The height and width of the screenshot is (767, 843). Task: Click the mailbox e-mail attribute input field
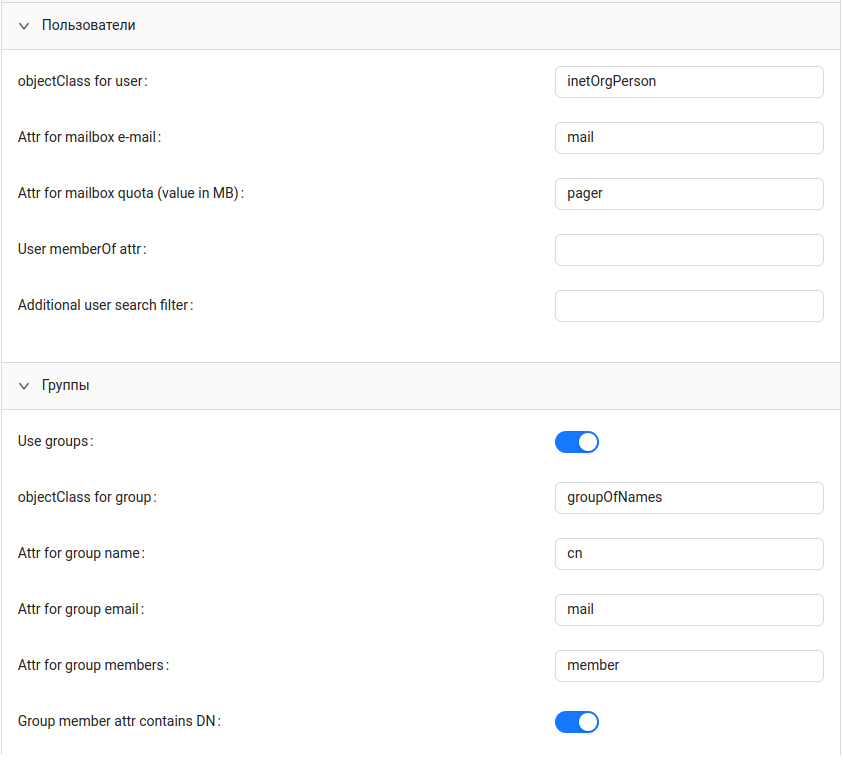pos(689,138)
